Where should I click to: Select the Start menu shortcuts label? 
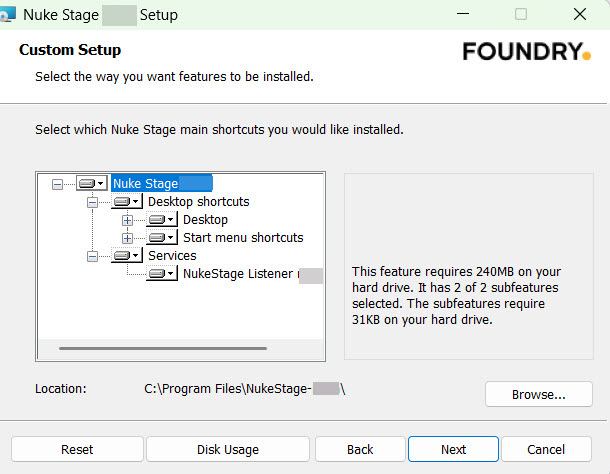pos(243,238)
